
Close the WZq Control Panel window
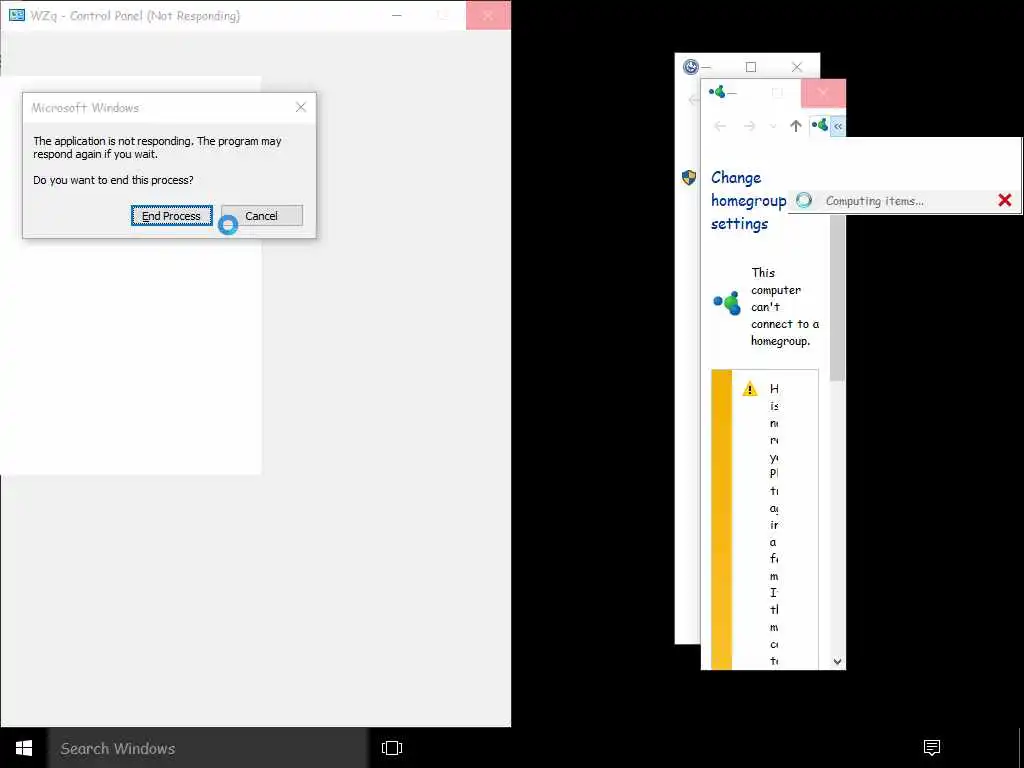488,15
